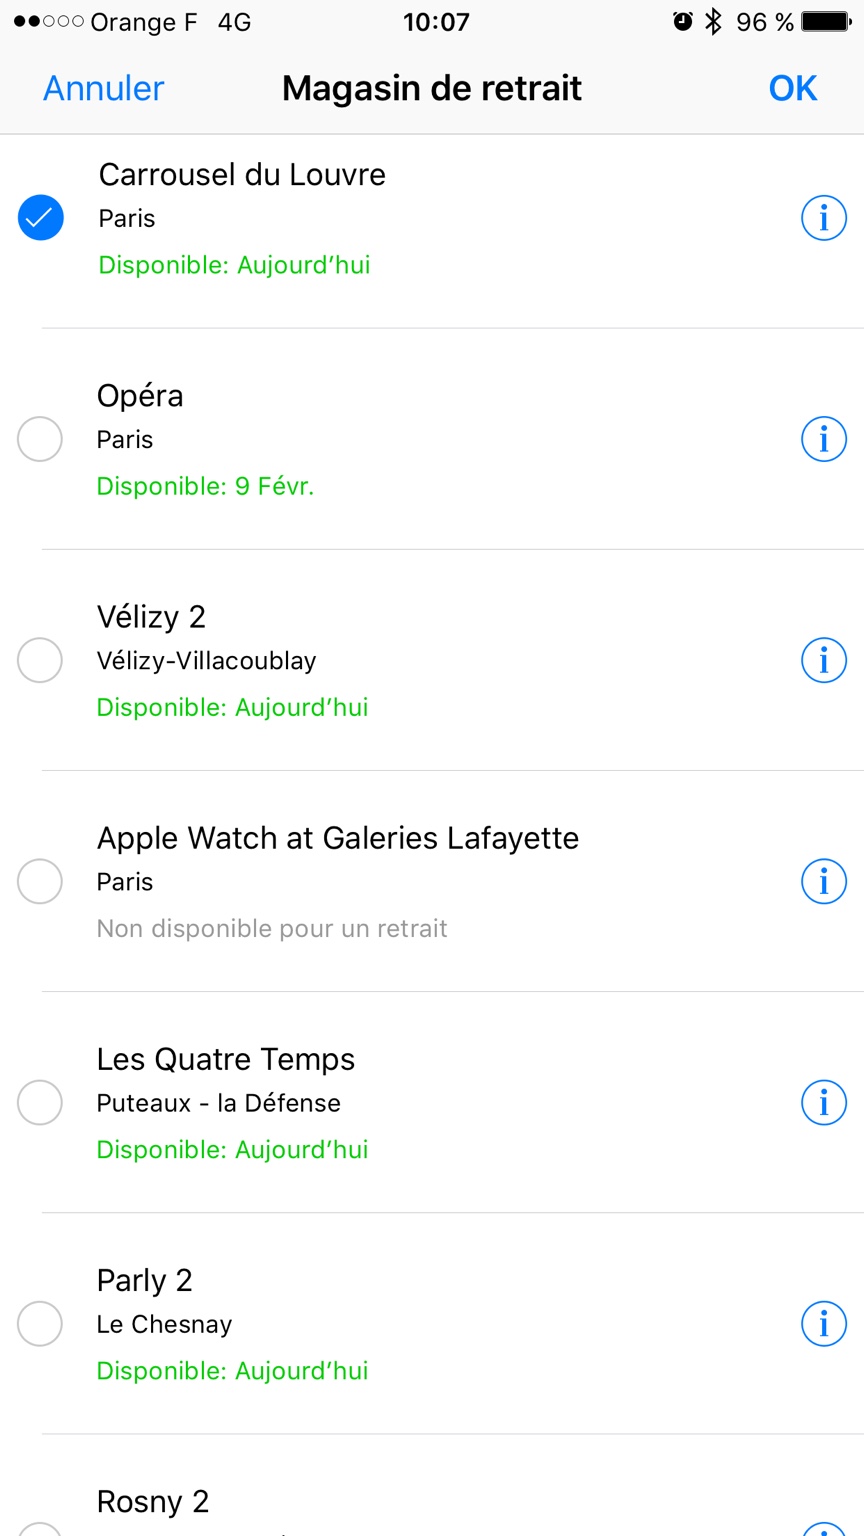Confirm store selection with OK
The width and height of the screenshot is (864, 1536).
point(793,88)
